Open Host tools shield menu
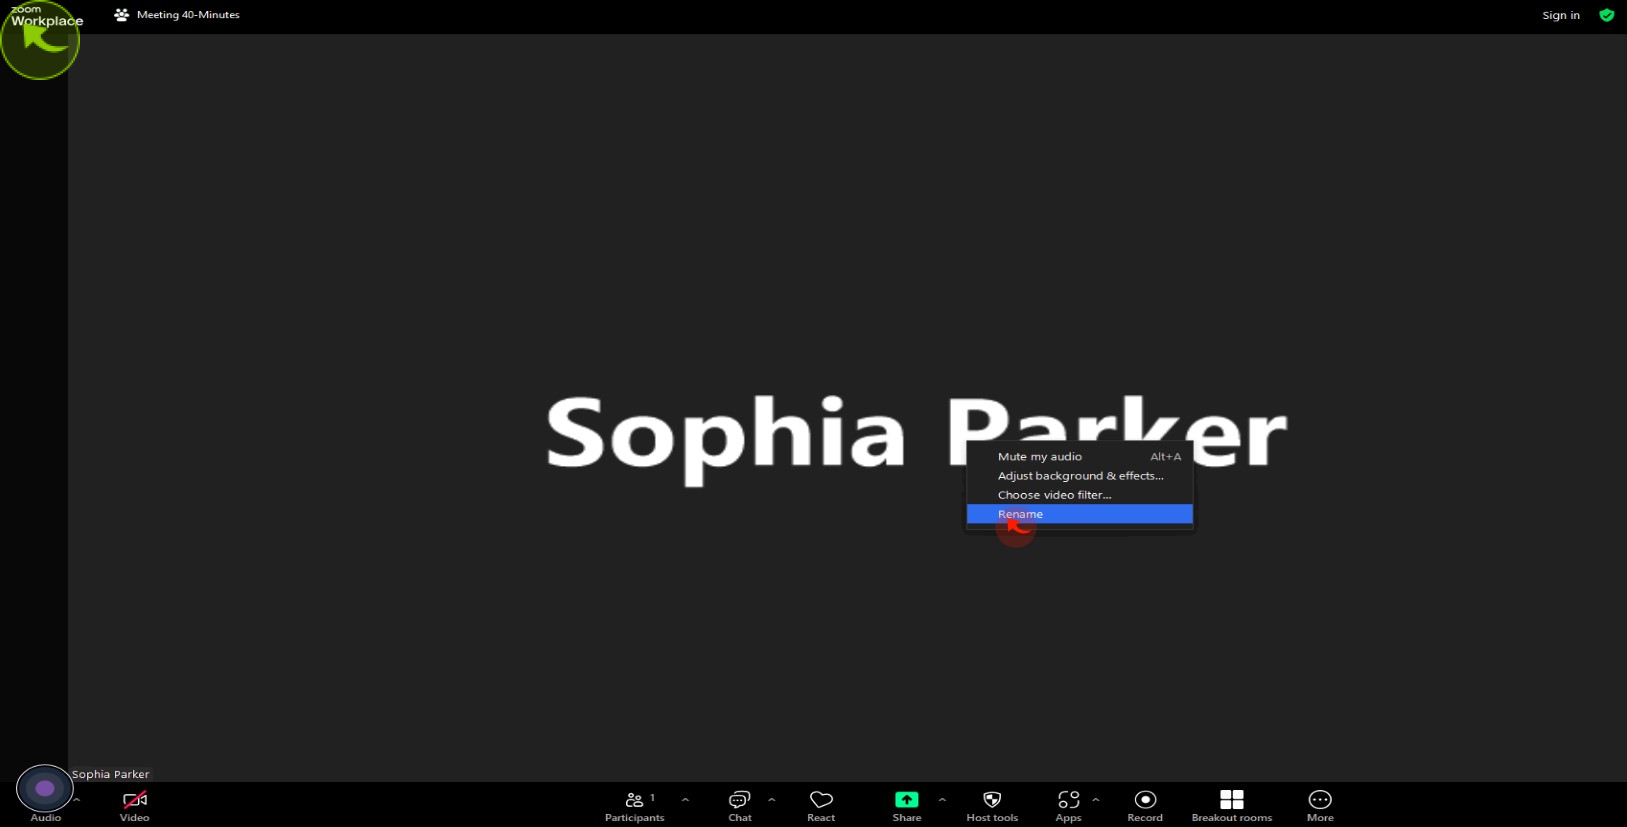This screenshot has height=827, width=1627. pyautogui.click(x=992, y=805)
